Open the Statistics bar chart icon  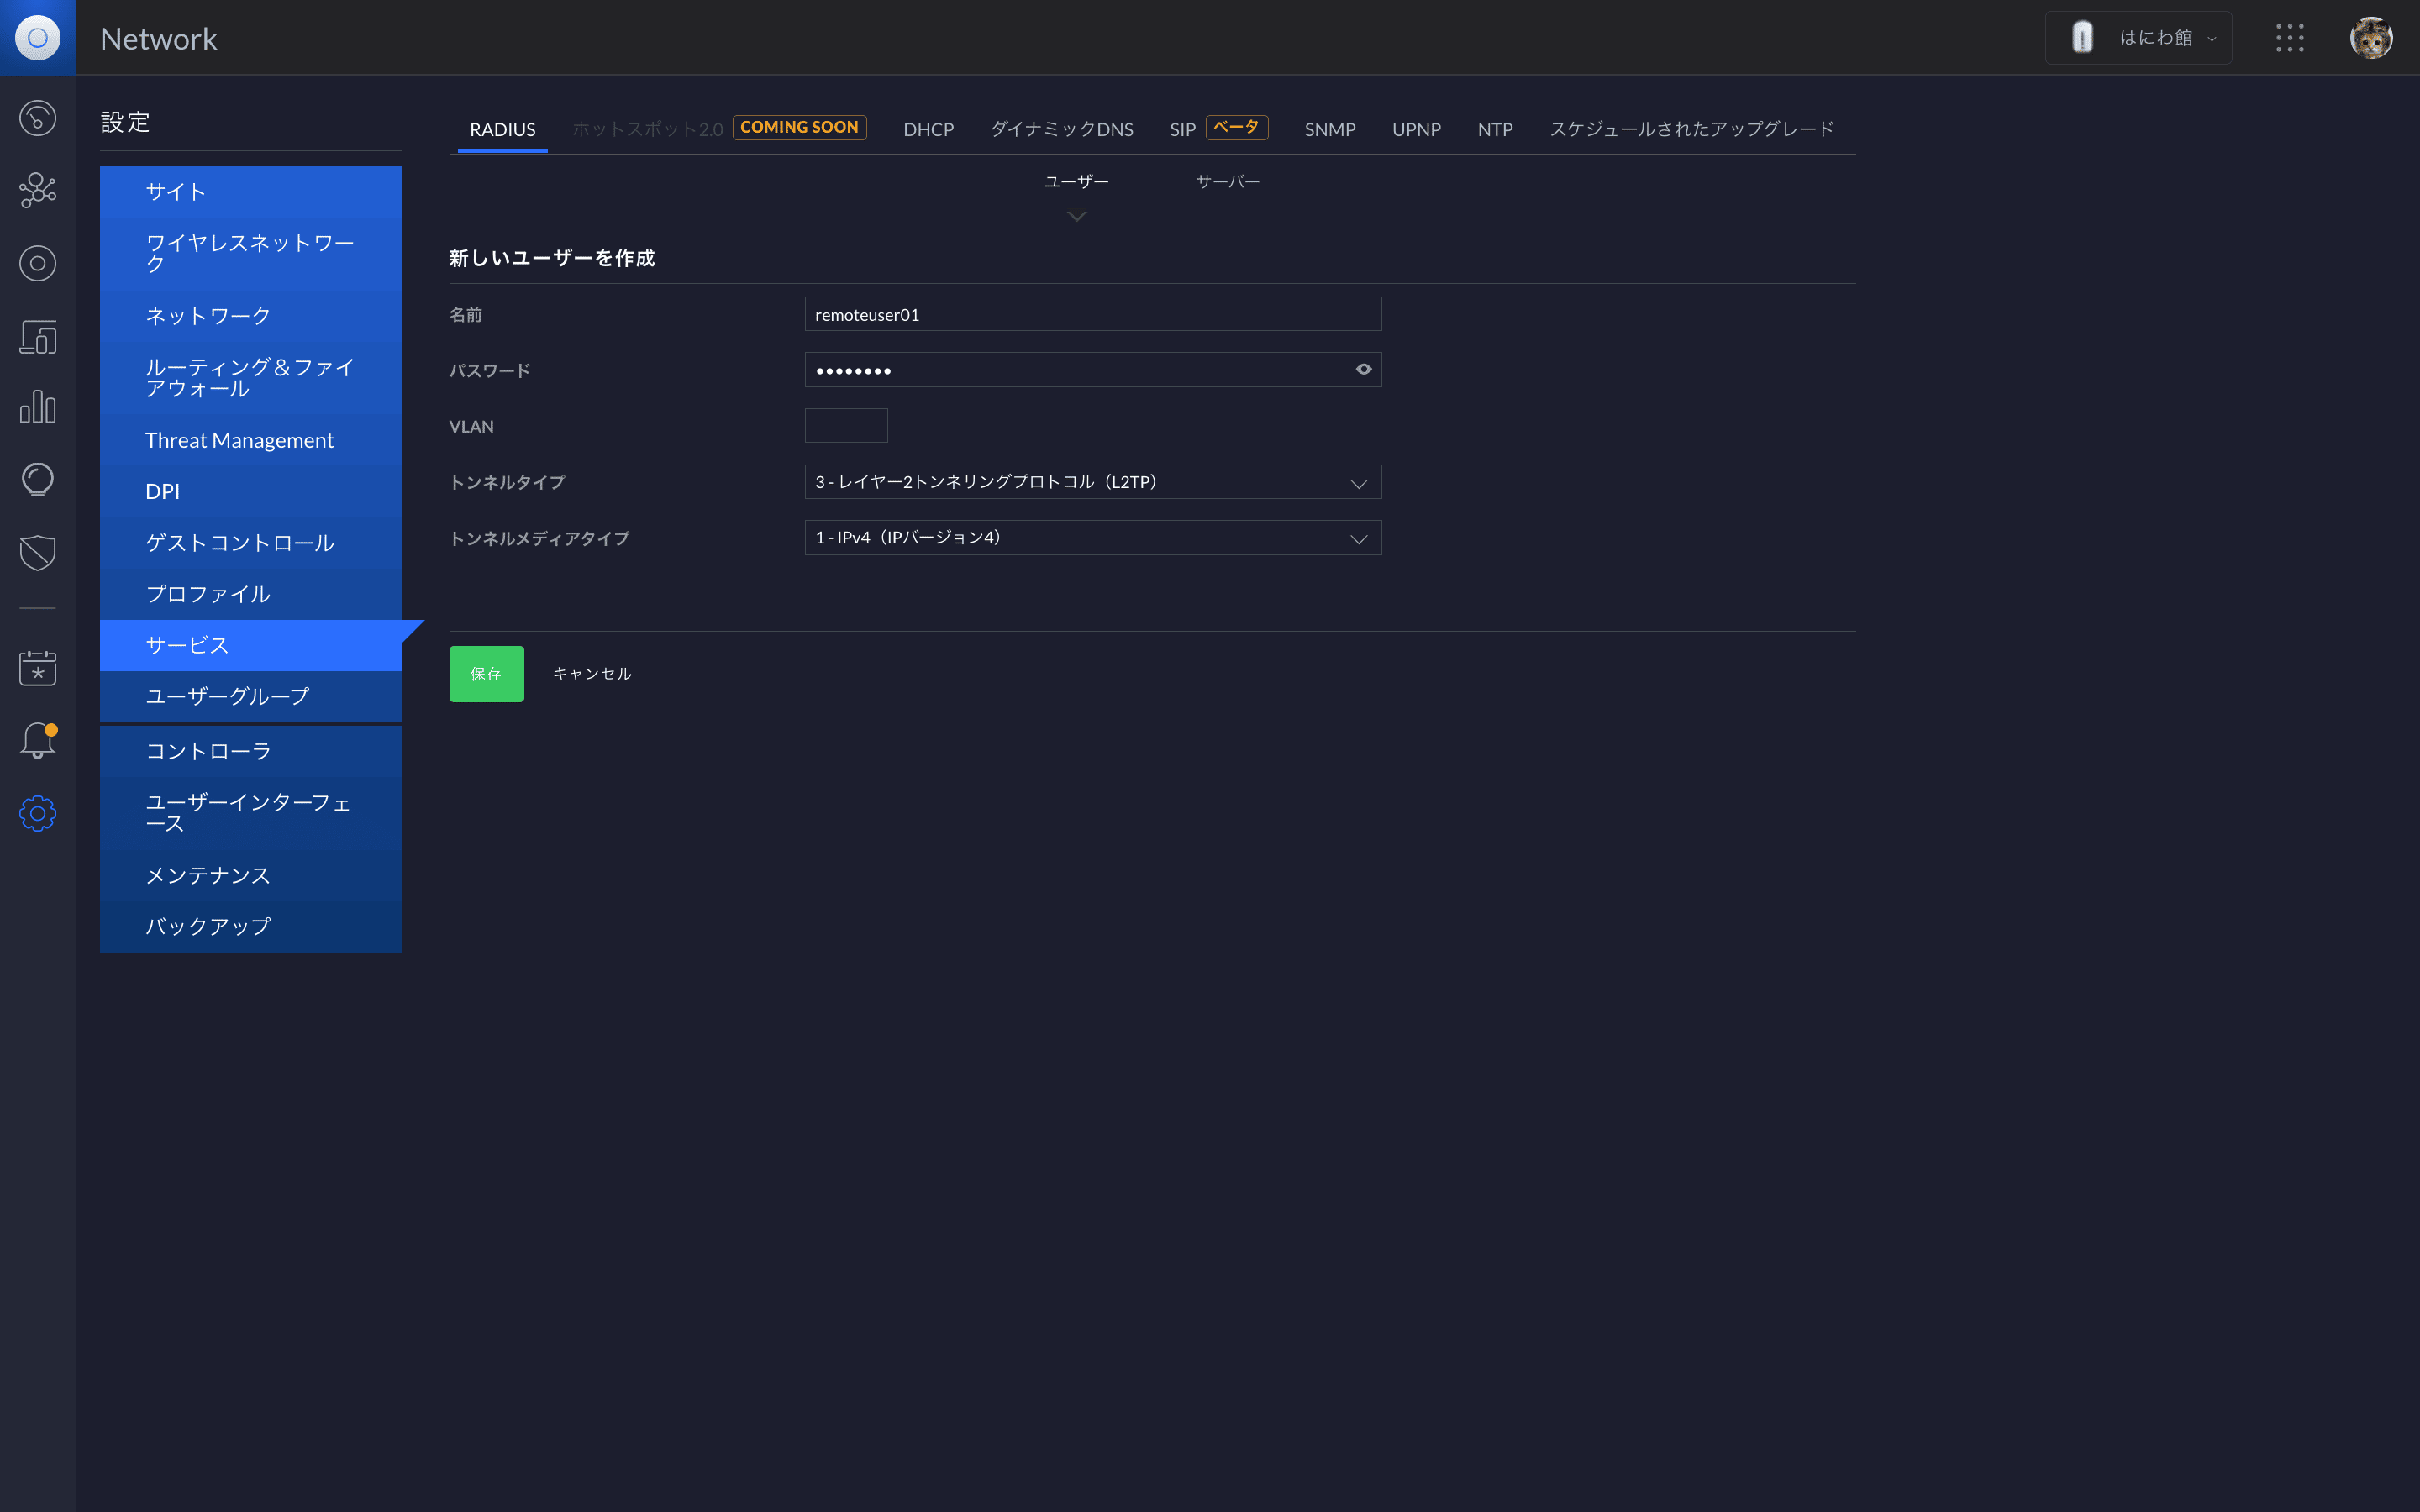(37, 407)
